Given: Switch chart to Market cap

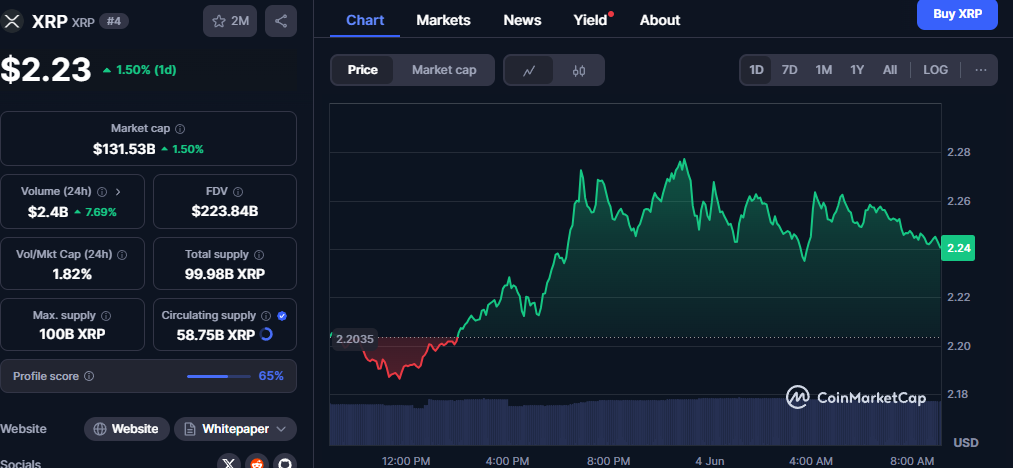Looking at the screenshot, I should pyautogui.click(x=444, y=70).
